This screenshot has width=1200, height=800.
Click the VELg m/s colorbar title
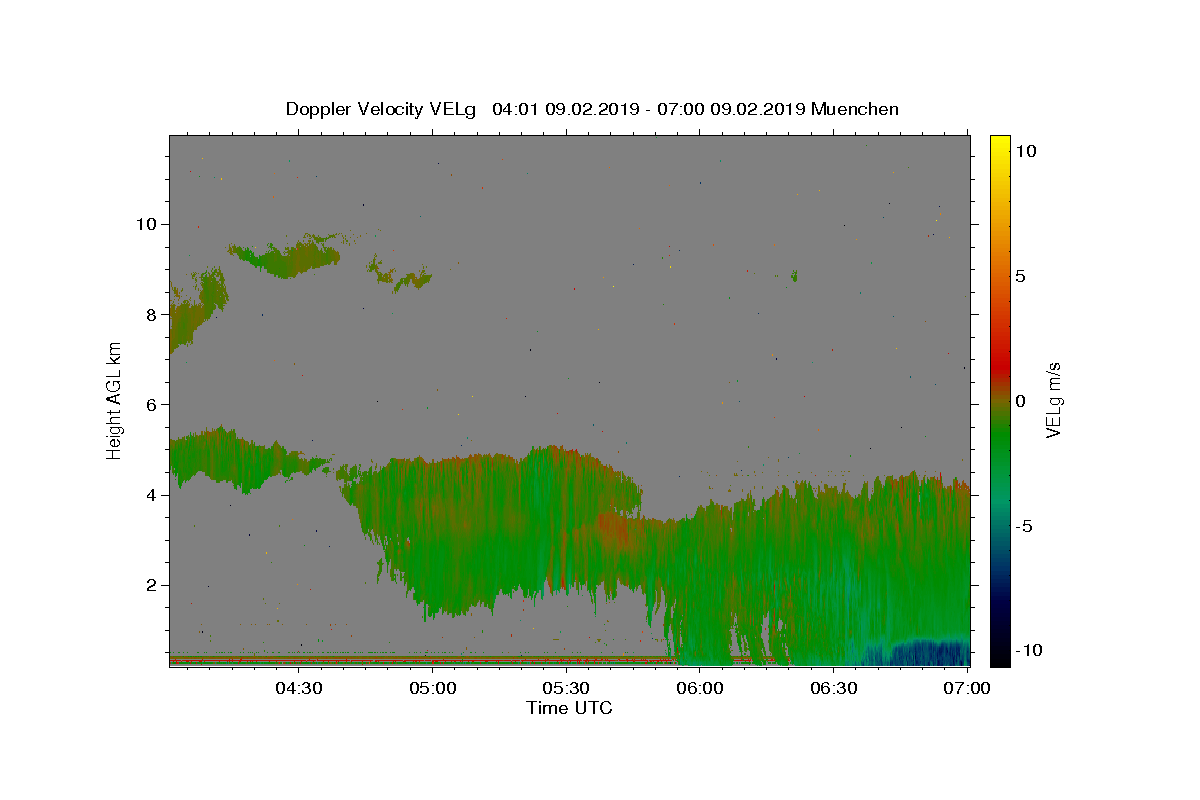point(1053,400)
